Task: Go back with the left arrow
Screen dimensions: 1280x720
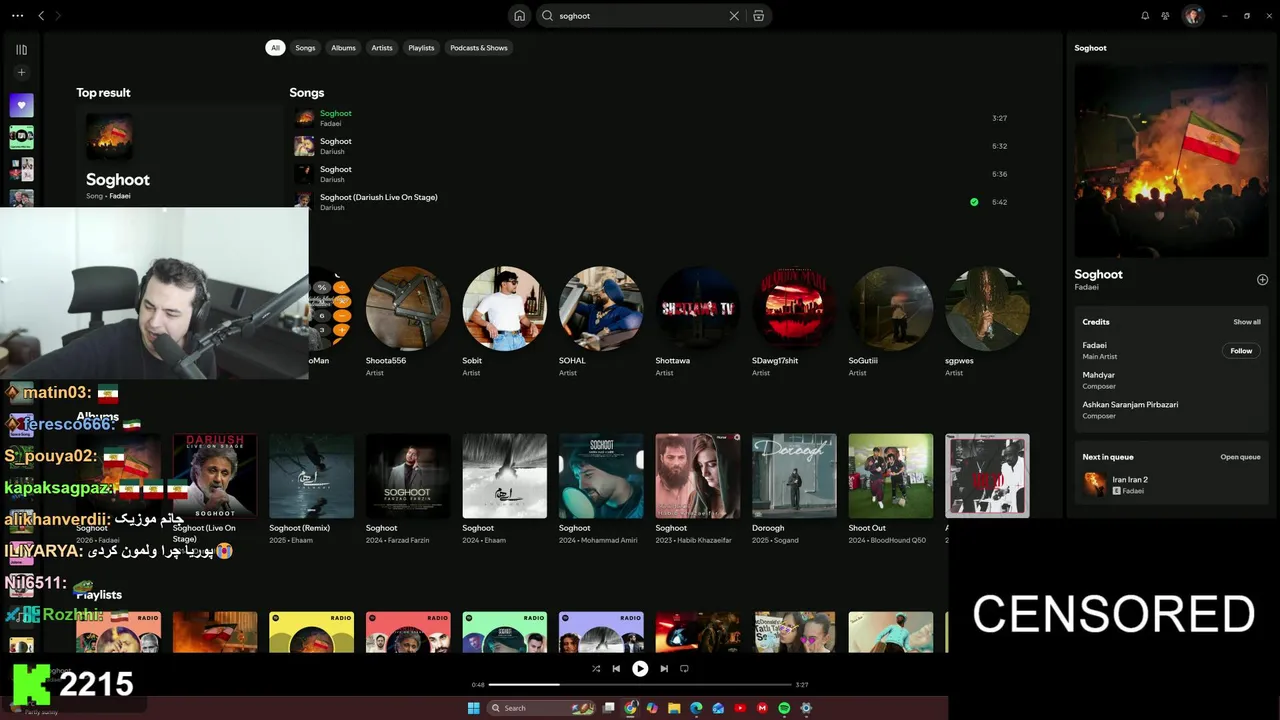Action: point(41,16)
